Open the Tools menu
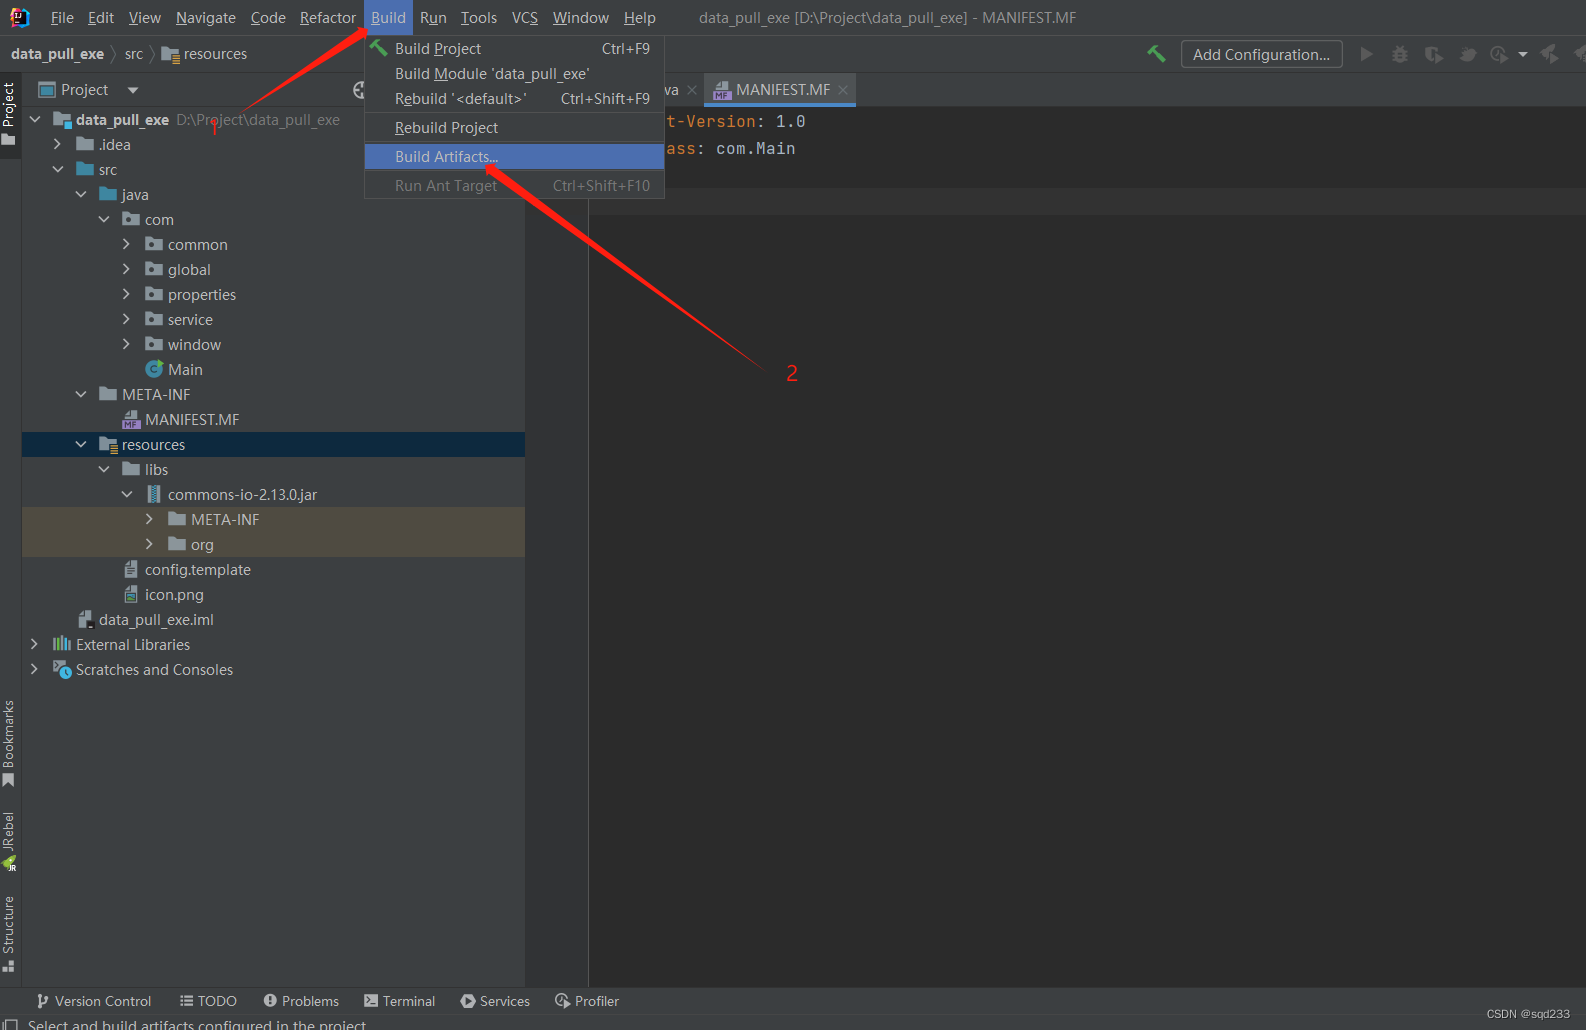 pos(478,17)
